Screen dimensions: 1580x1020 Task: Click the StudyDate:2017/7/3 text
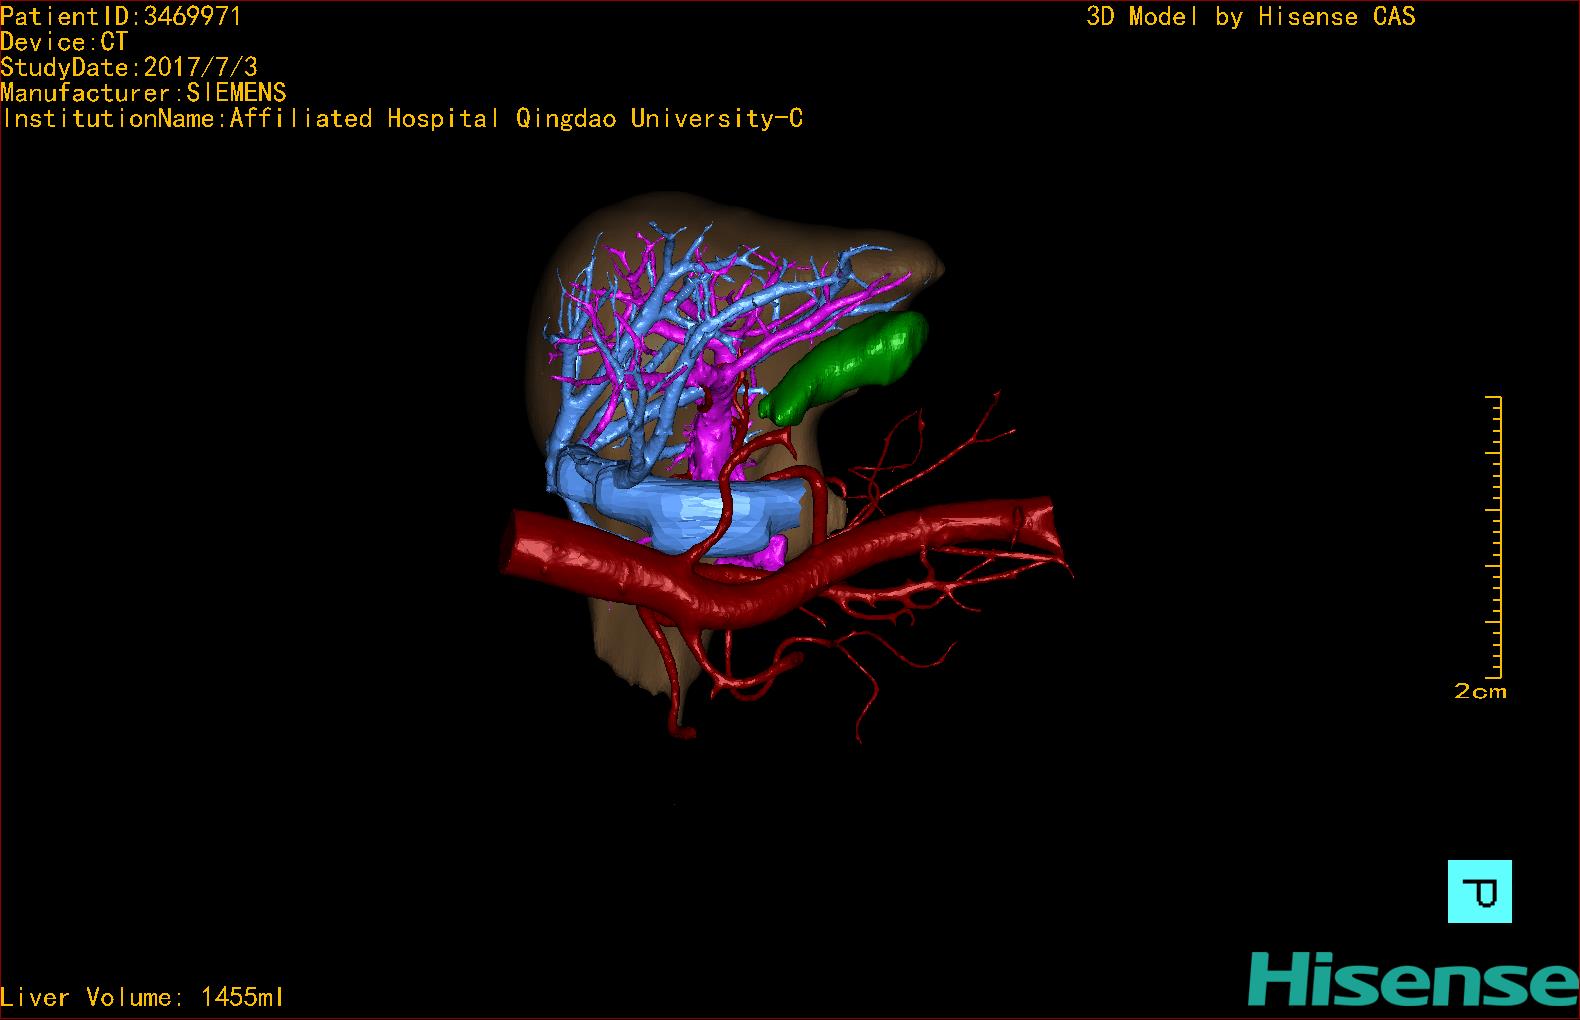[x=129, y=67]
